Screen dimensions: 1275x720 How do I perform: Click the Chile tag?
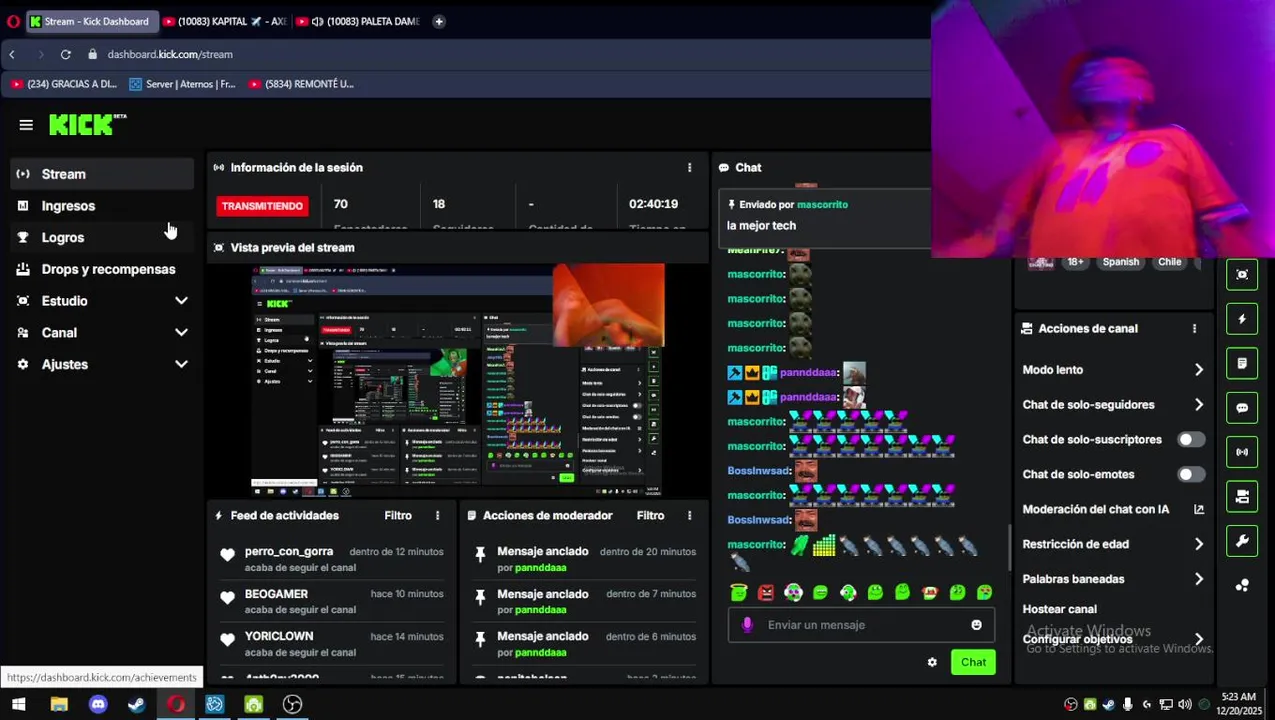click(1170, 262)
